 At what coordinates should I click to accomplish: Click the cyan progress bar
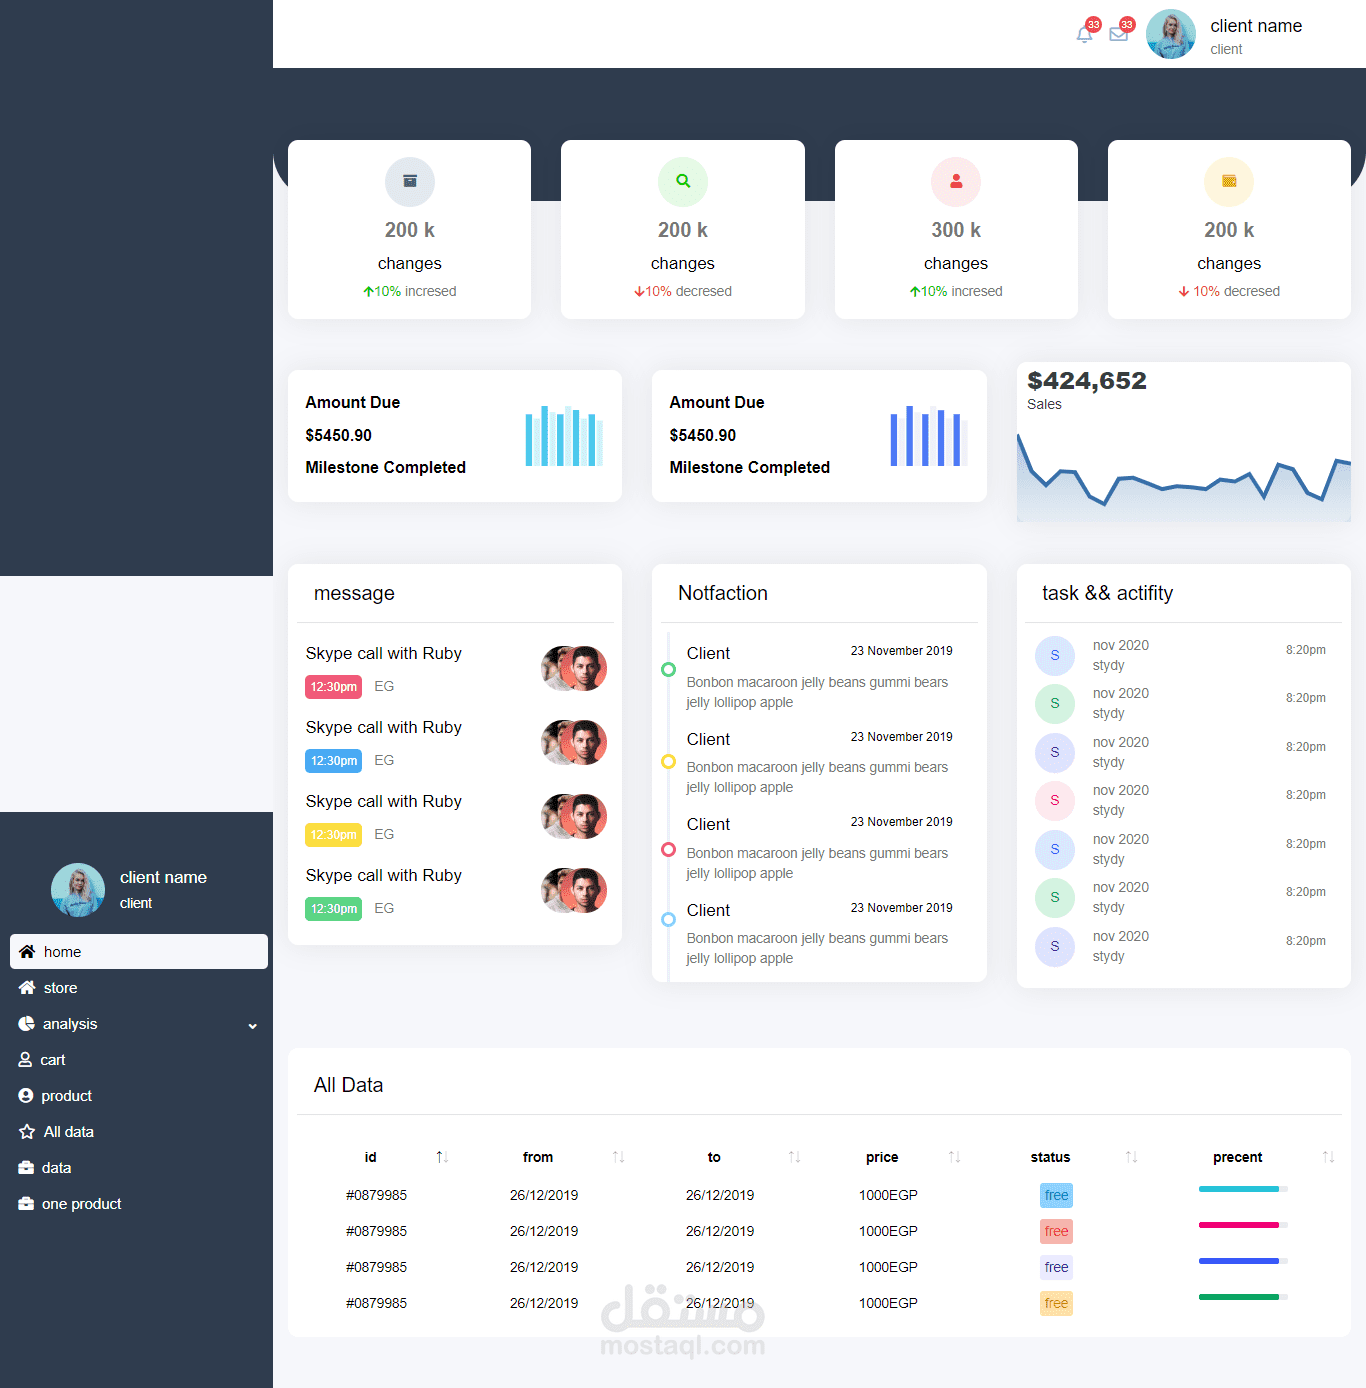click(1243, 1189)
